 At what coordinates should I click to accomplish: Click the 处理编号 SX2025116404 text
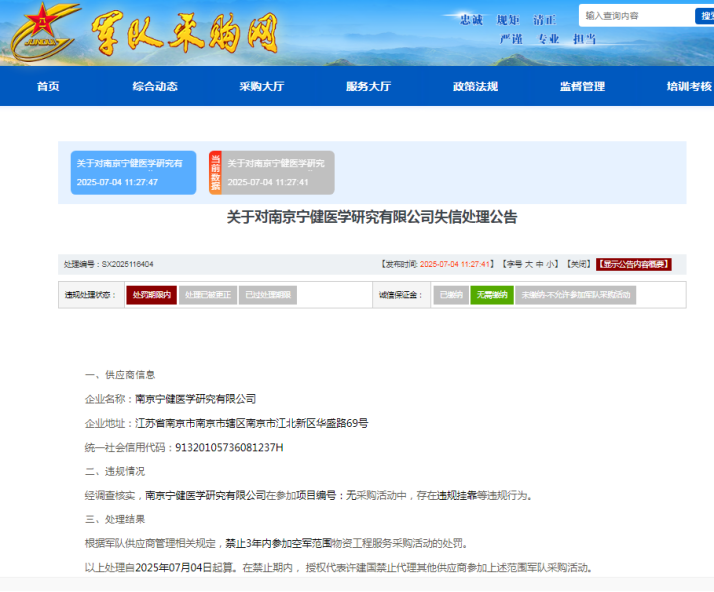click(108, 264)
